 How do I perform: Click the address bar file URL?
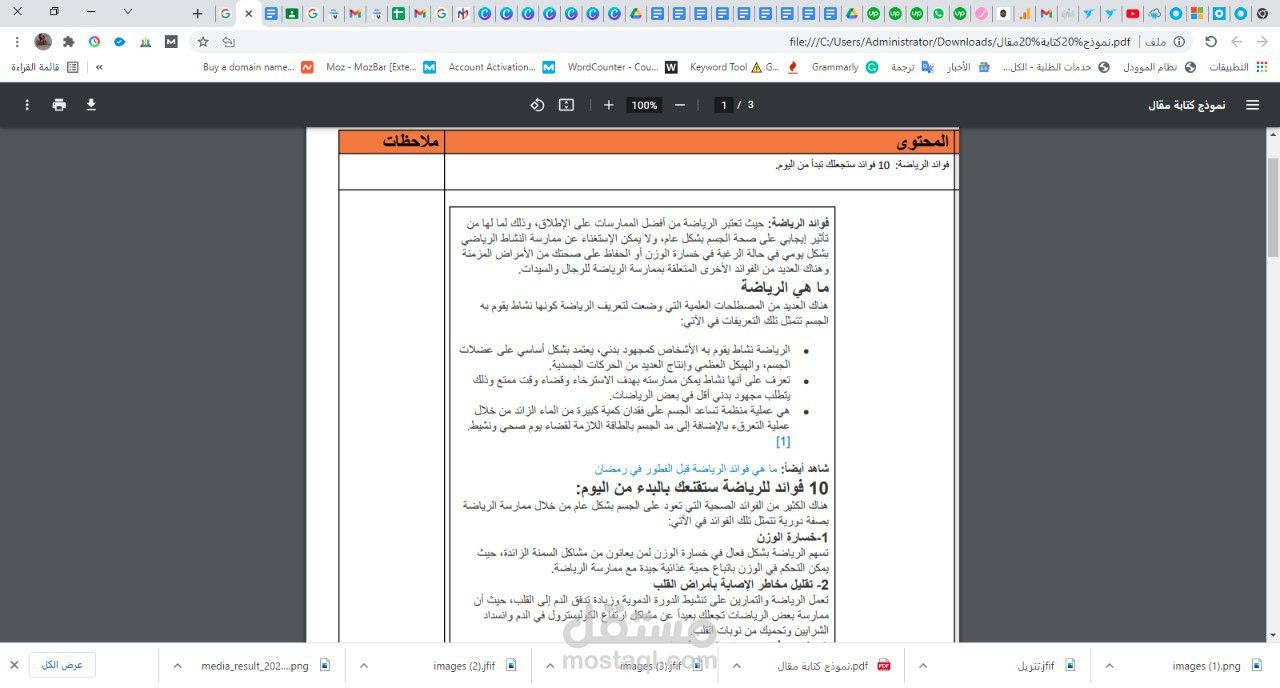[x=960, y=42]
